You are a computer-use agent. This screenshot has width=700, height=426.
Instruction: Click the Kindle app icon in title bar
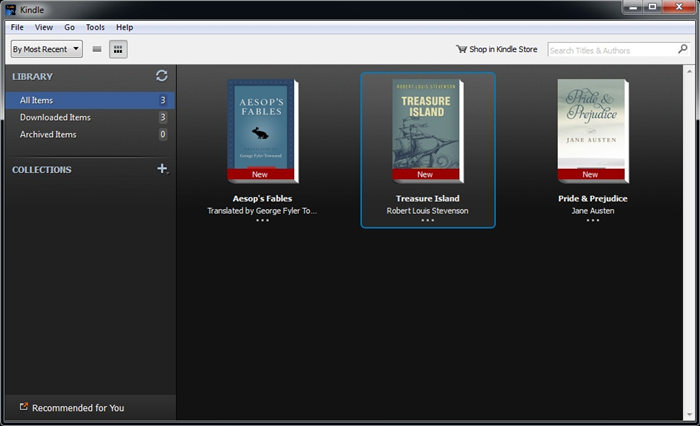tap(11, 9)
